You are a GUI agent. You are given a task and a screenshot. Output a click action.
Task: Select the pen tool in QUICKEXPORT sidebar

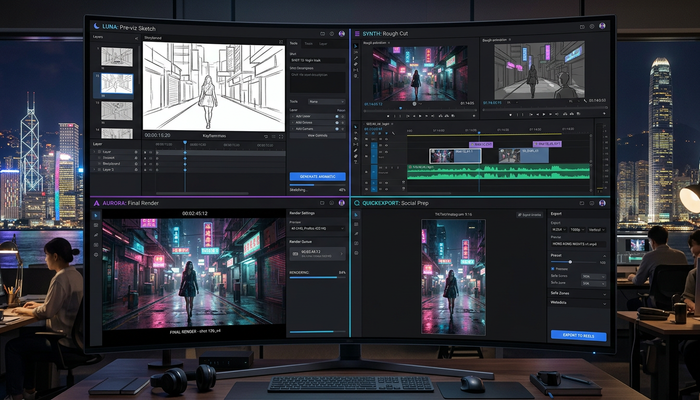click(x=356, y=233)
